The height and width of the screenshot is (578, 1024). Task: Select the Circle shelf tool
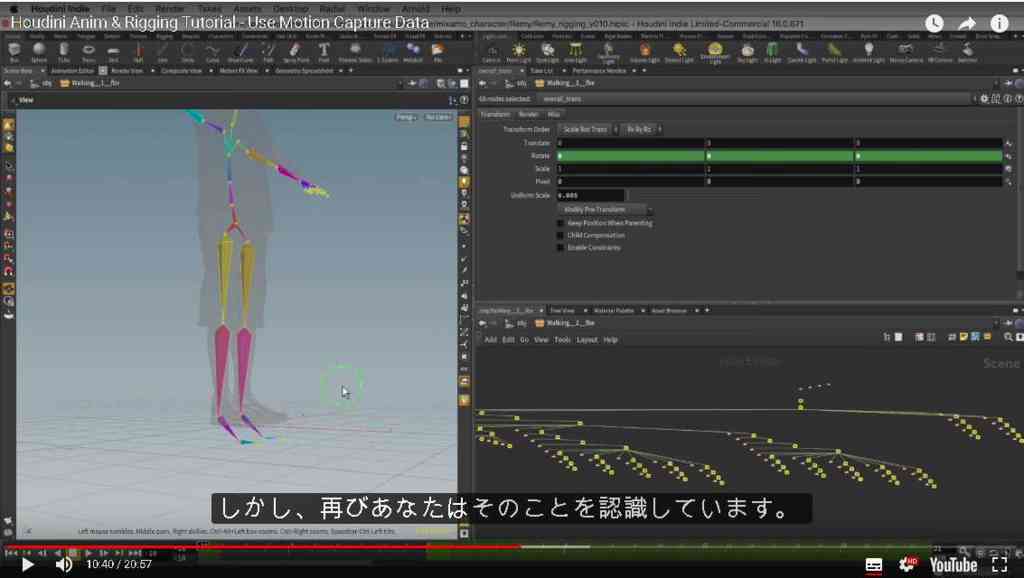click(187, 52)
